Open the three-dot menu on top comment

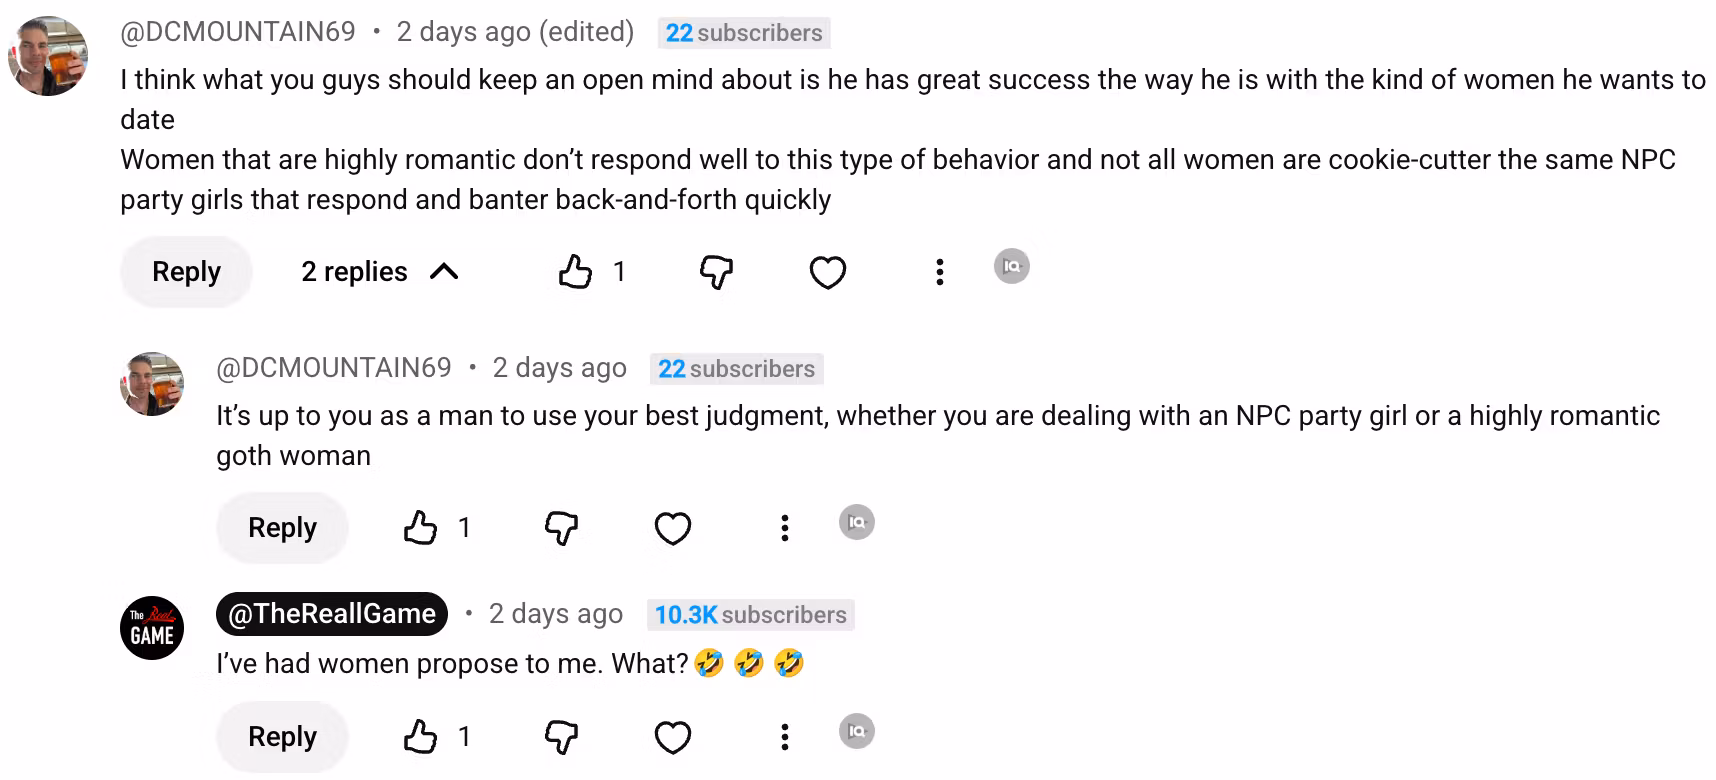(x=939, y=272)
